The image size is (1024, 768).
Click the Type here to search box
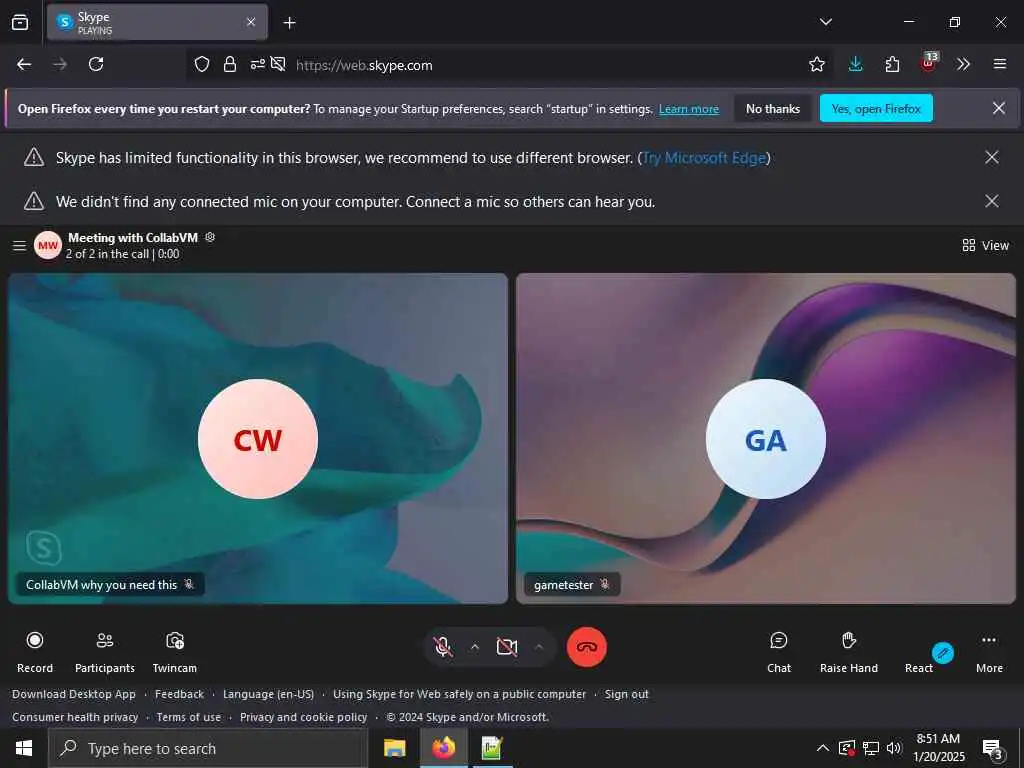[208, 748]
